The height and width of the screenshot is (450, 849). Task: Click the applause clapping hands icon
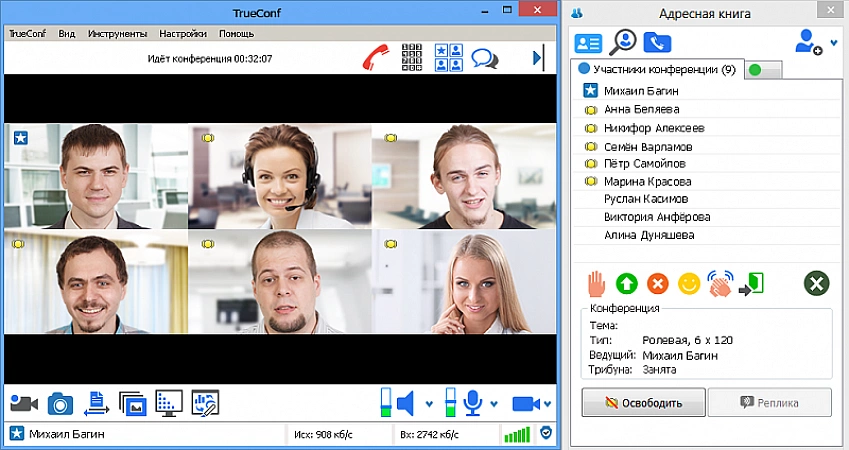pyautogui.click(x=719, y=283)
